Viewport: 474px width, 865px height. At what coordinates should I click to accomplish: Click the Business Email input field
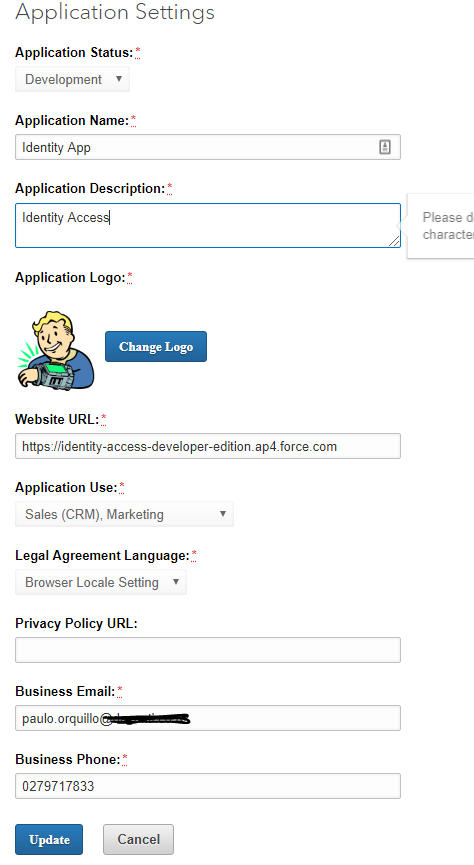208,718
